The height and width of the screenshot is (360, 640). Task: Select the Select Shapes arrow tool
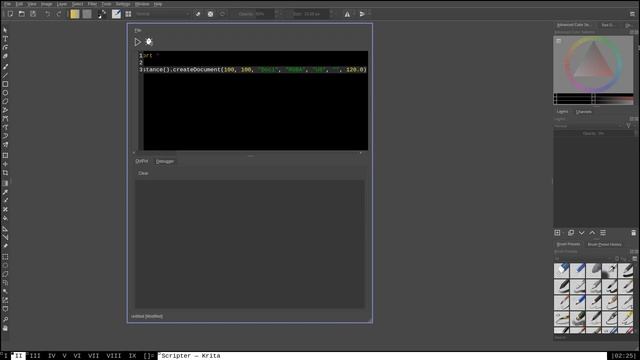tap(5, 30)
